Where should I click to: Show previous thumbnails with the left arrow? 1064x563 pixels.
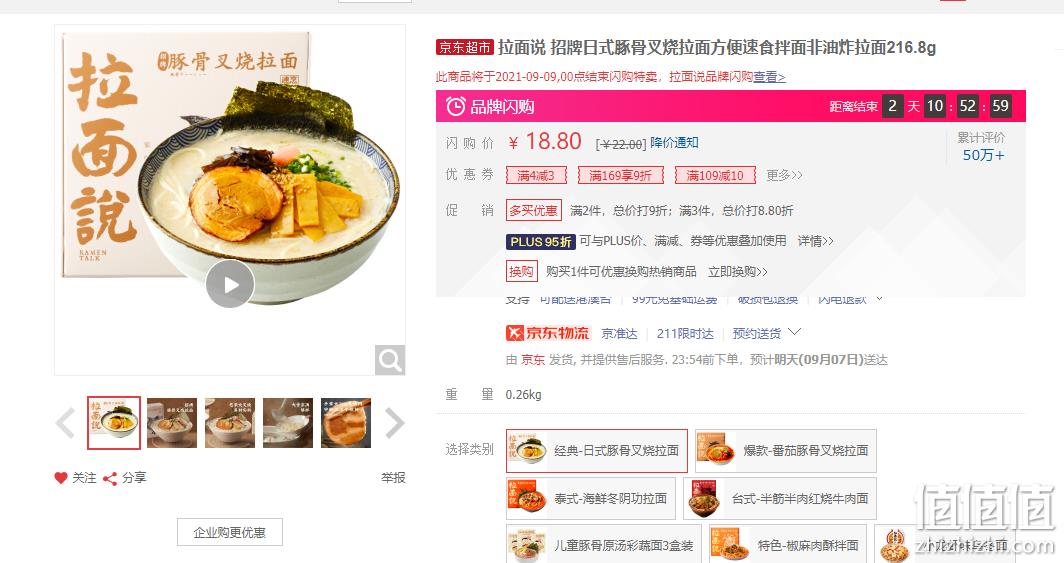65,424
